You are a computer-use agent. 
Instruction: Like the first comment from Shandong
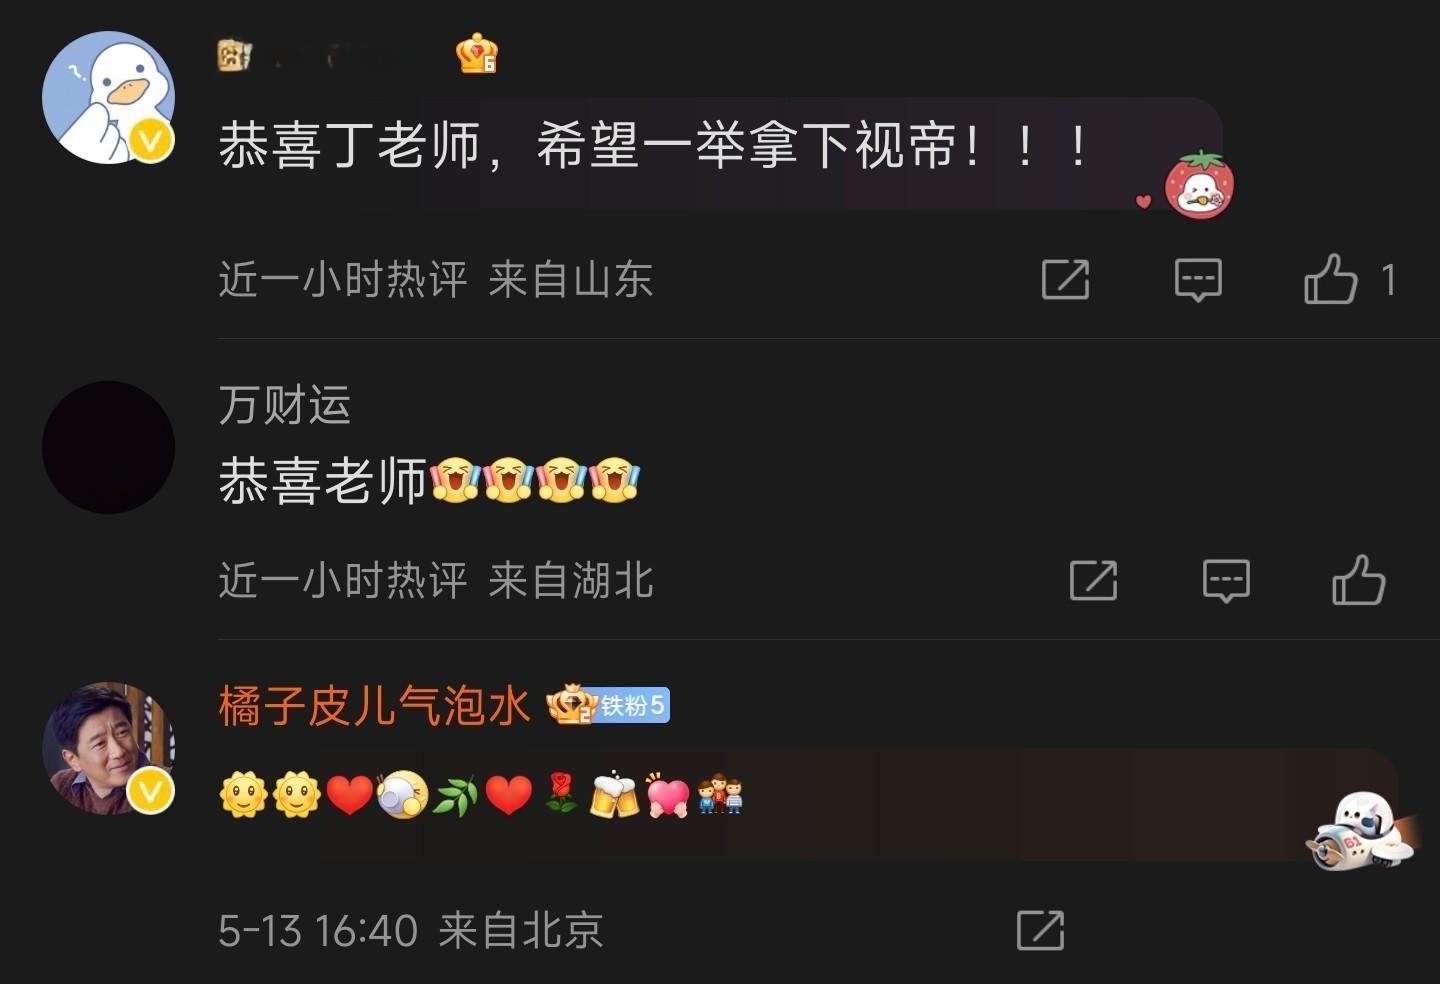coord(1331,279)
